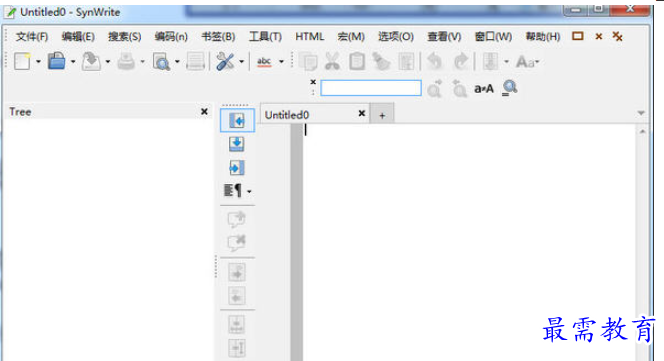Image resolution: width=664 pixels, height=361 pixels.
Task: Toggle the right panel show/hide icon
Action: tap(237, 168)
